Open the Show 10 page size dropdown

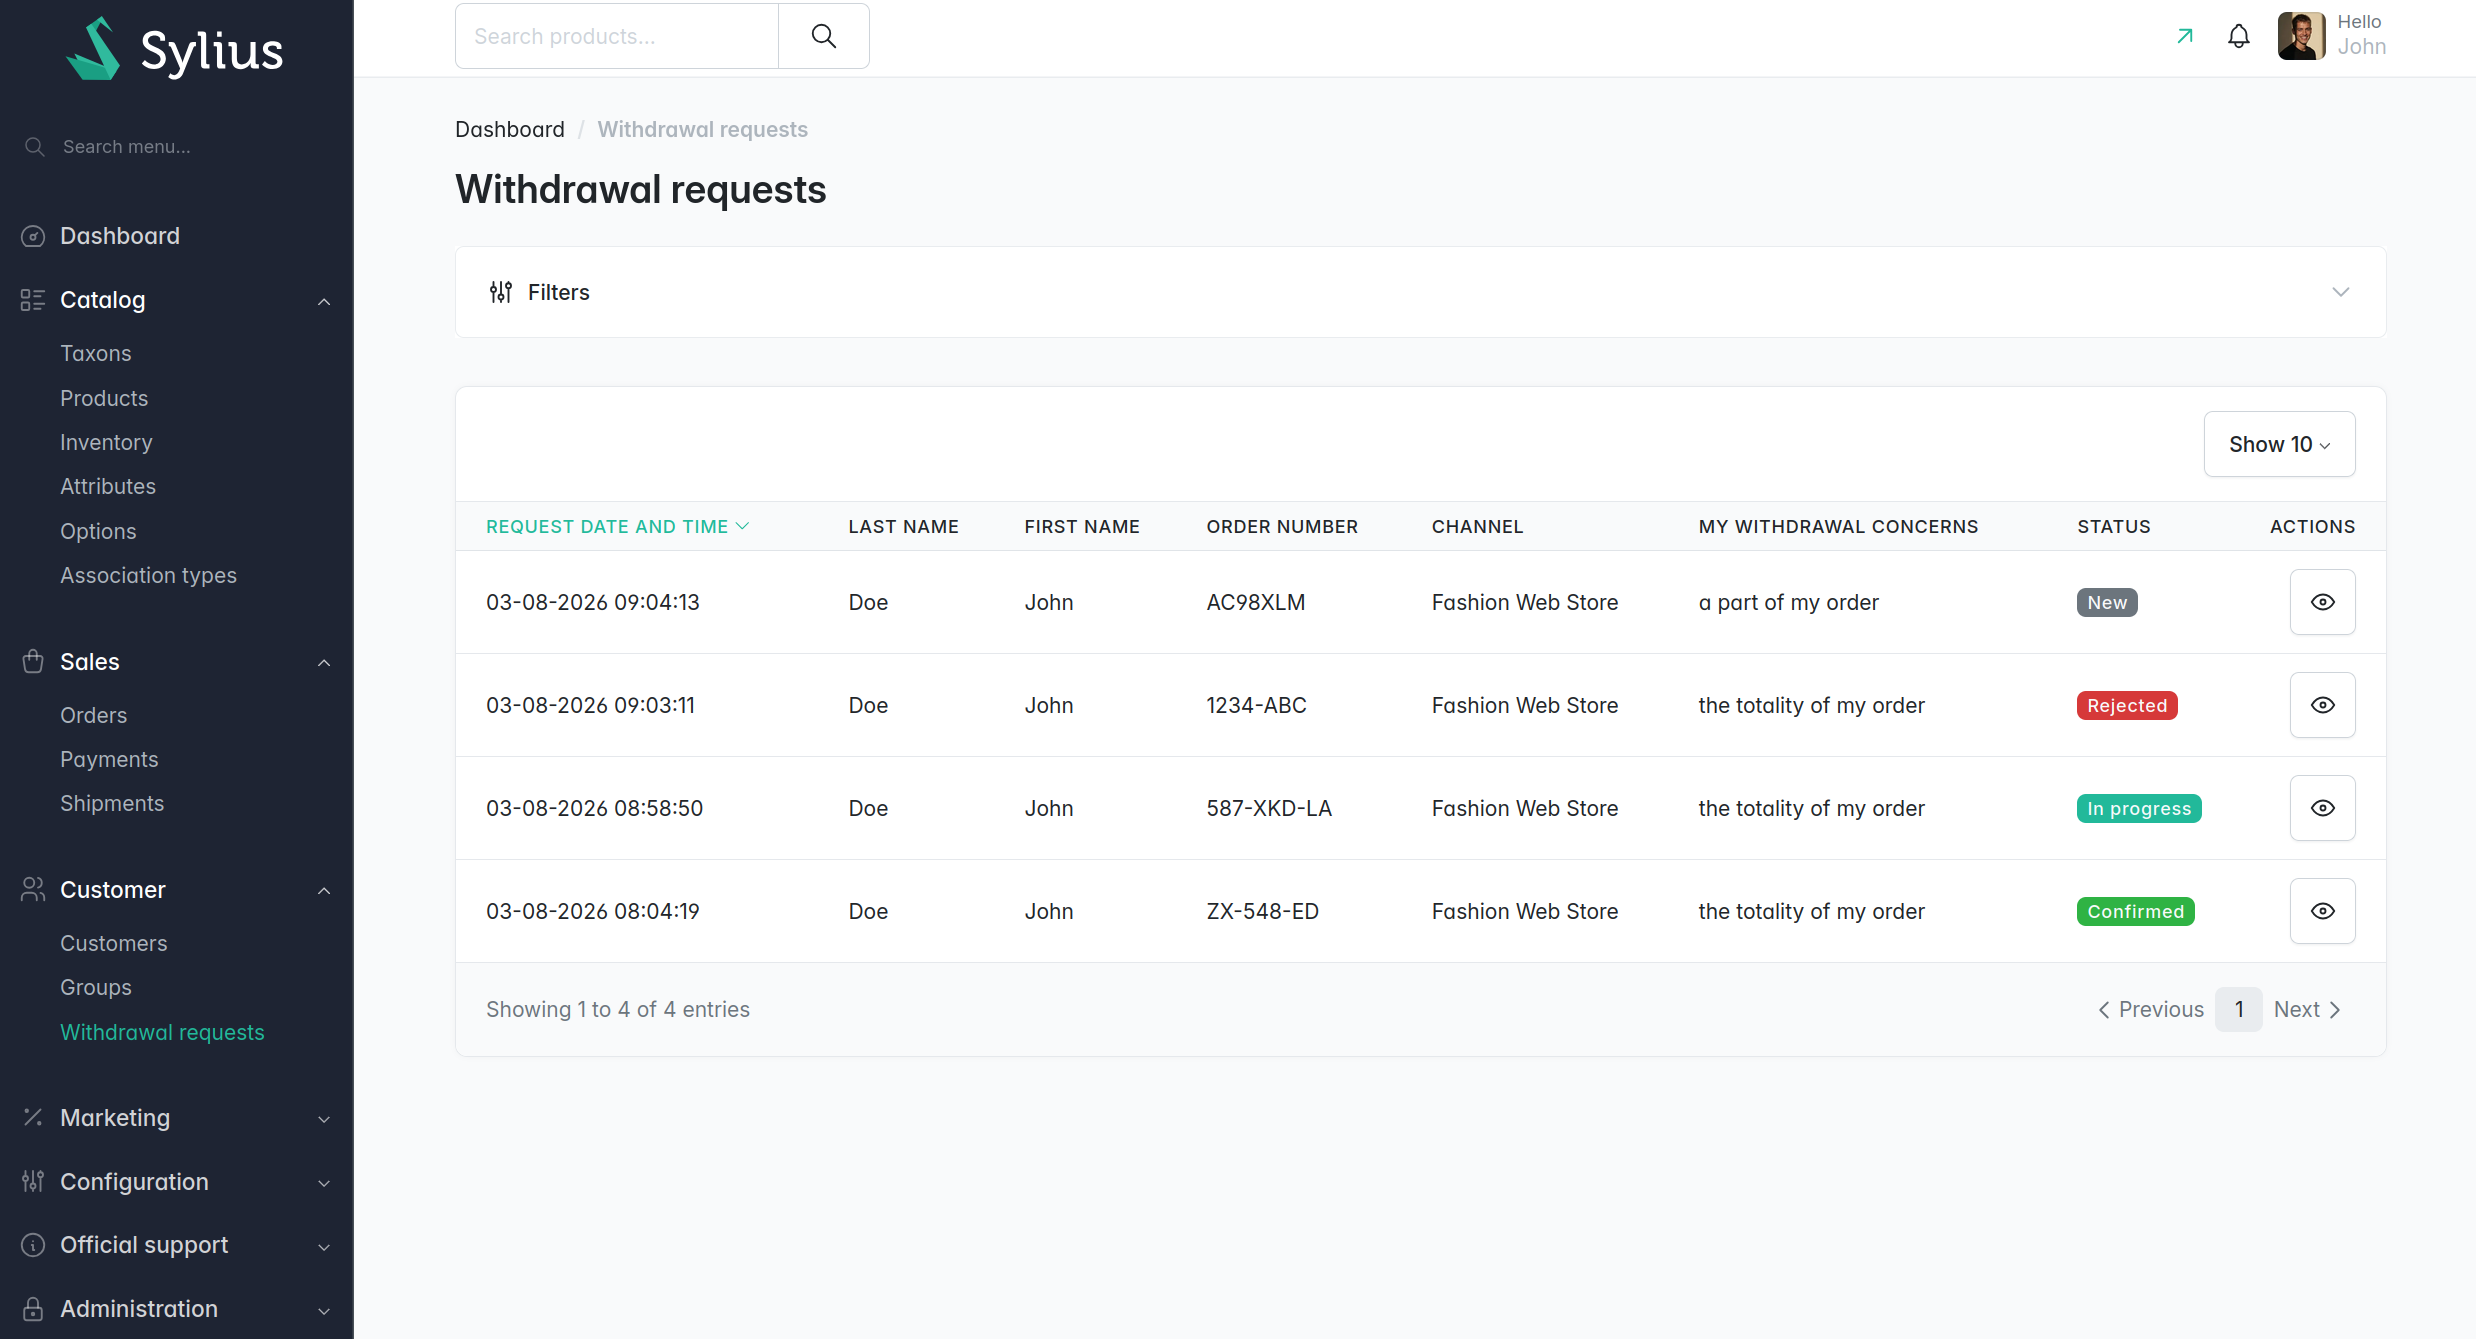click(2279, 444)
